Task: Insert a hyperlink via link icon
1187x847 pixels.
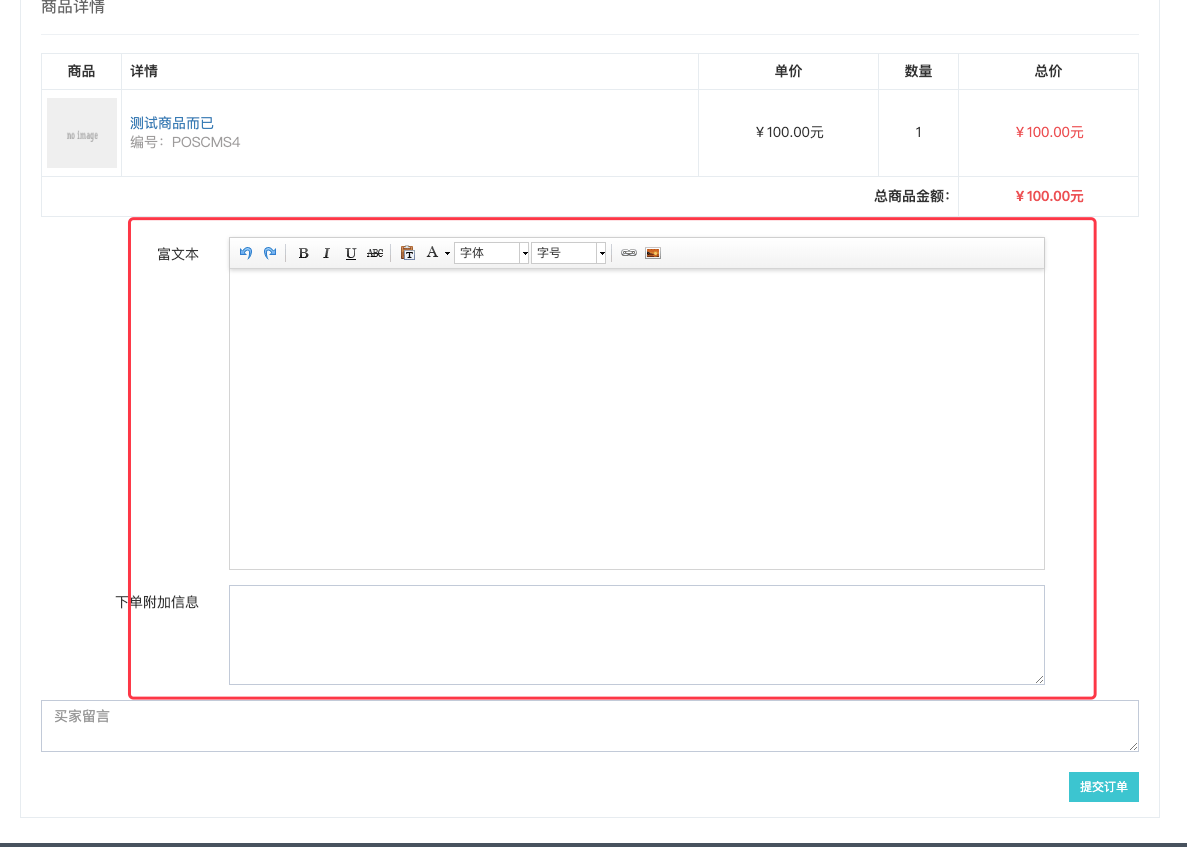Action: [628, 253]
